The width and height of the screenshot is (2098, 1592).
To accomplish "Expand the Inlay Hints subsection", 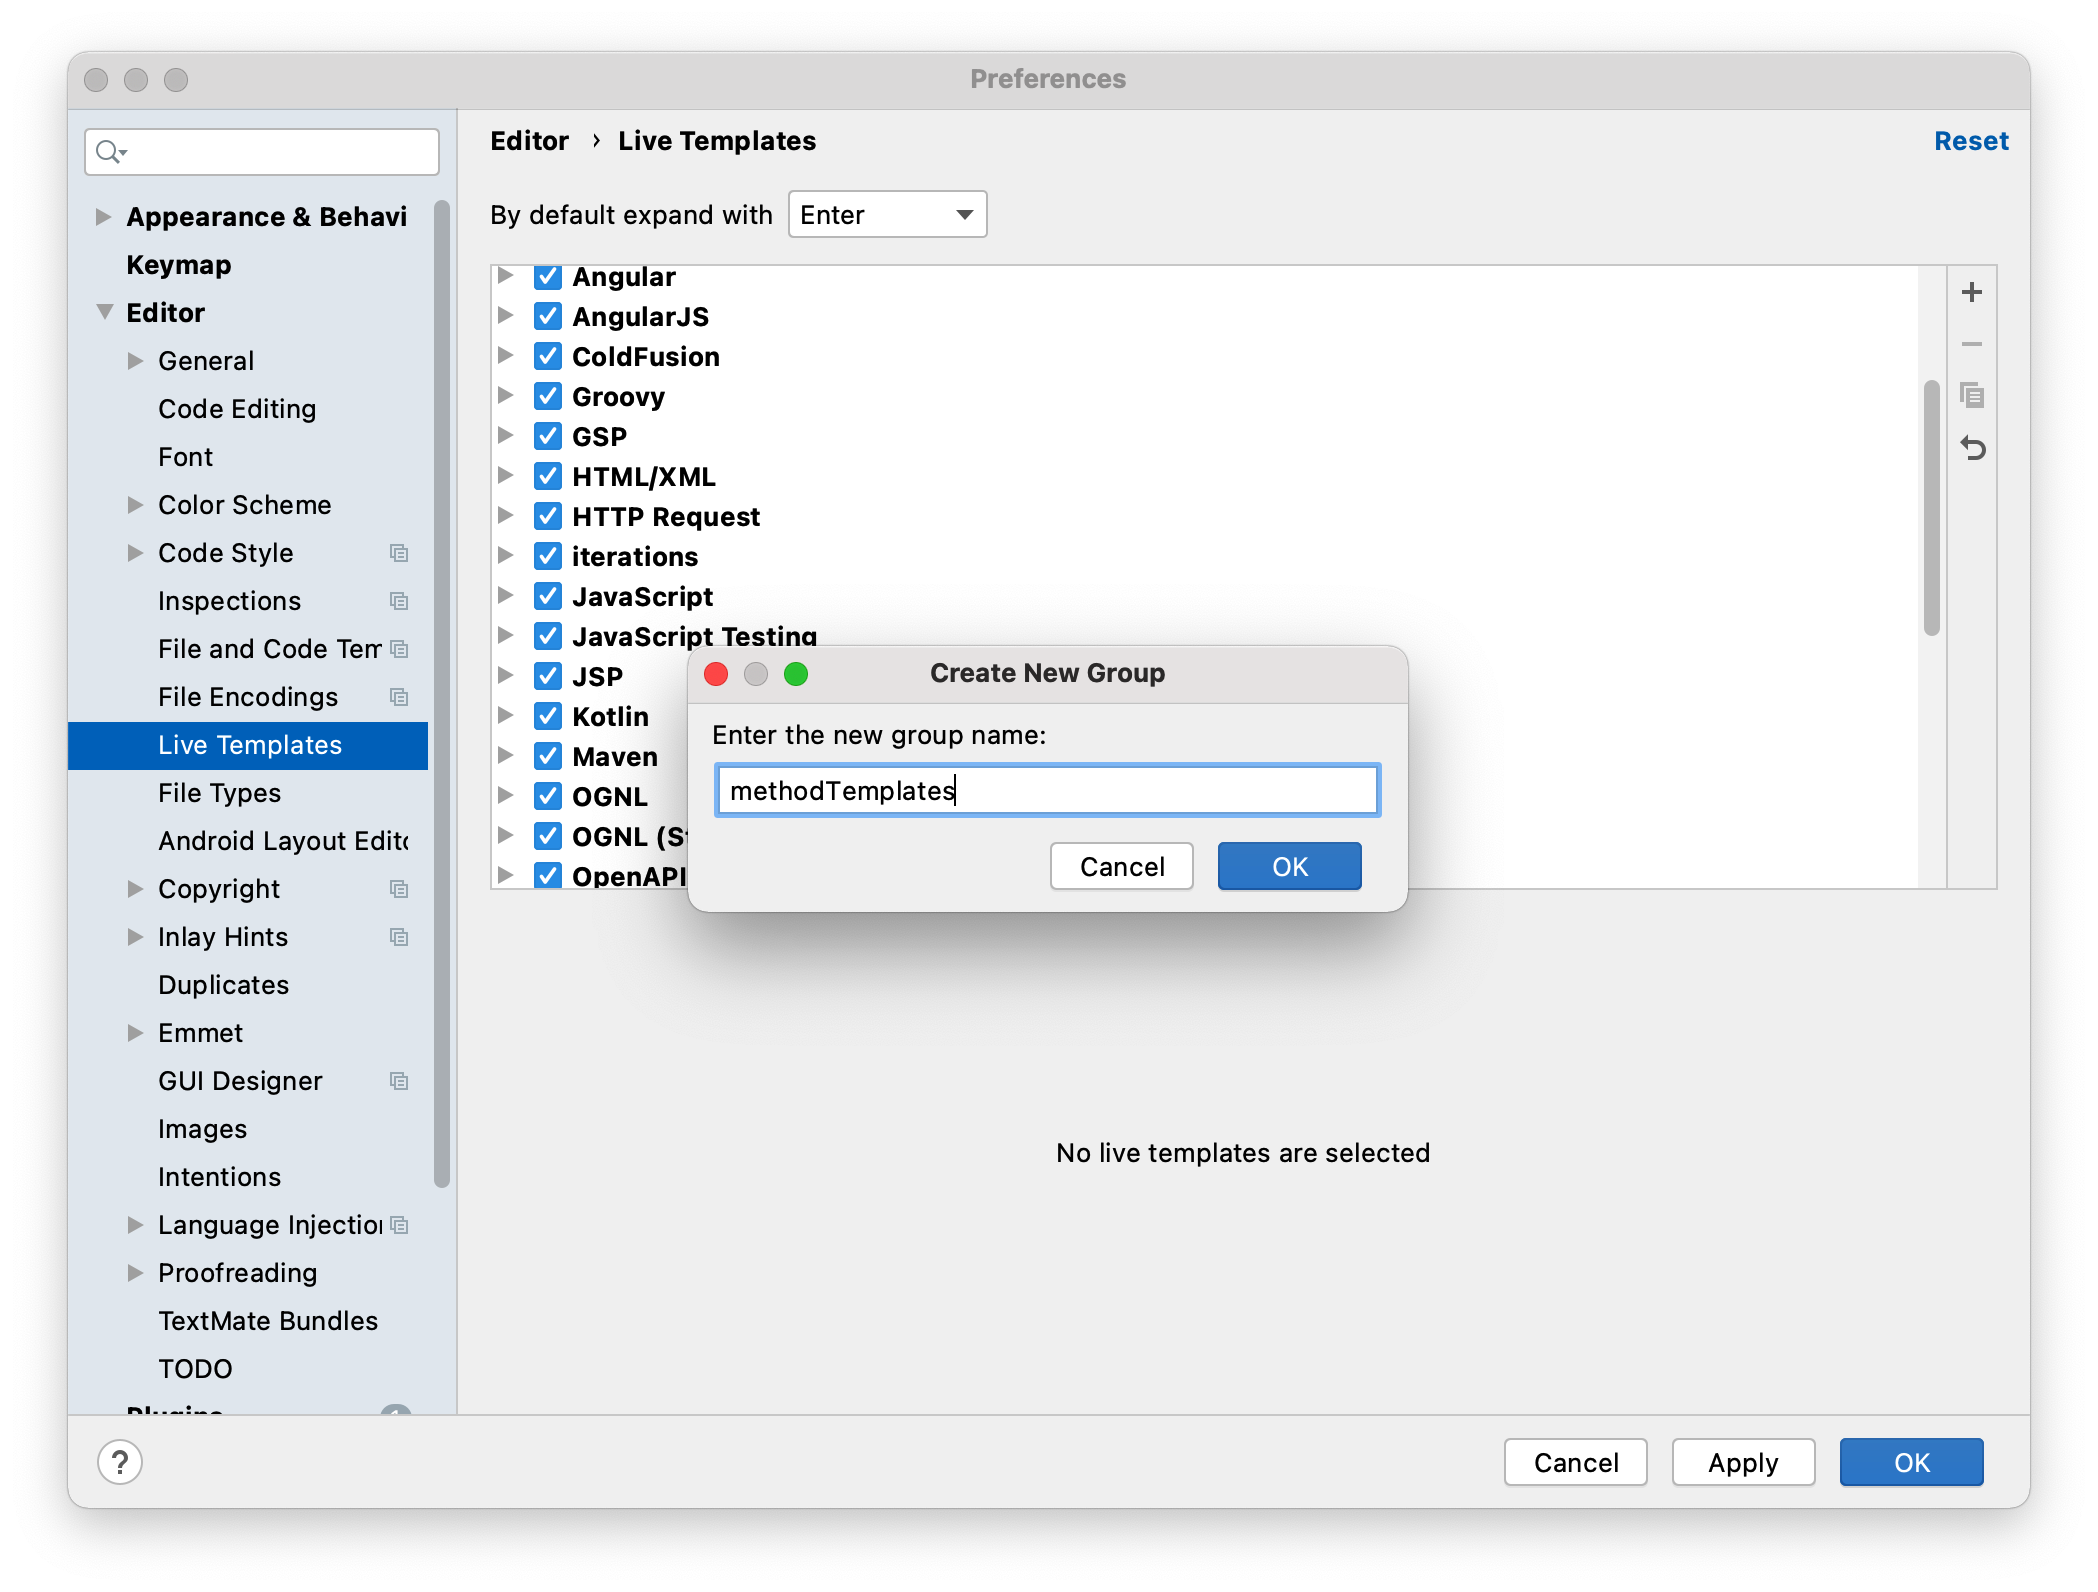I will [135, 937].
